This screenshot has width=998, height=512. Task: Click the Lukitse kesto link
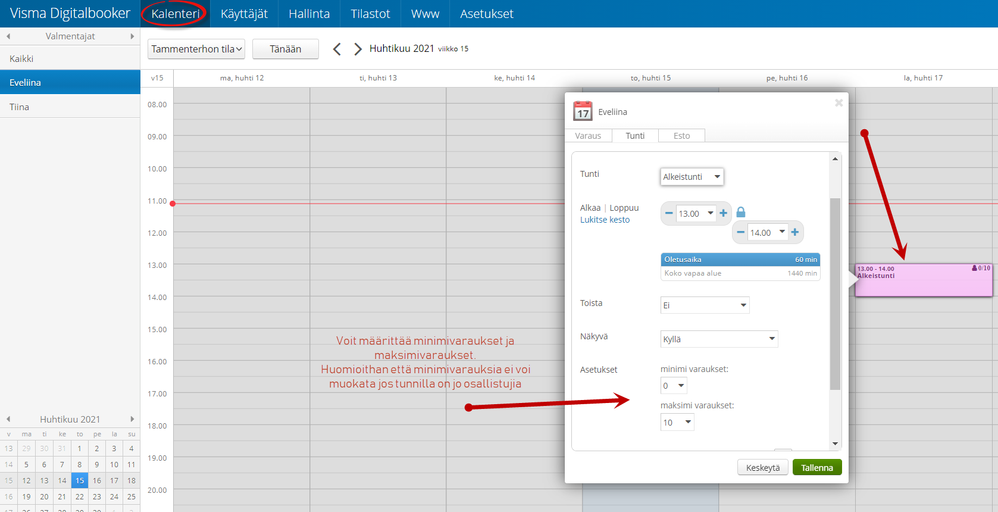(x=605, y=220)
